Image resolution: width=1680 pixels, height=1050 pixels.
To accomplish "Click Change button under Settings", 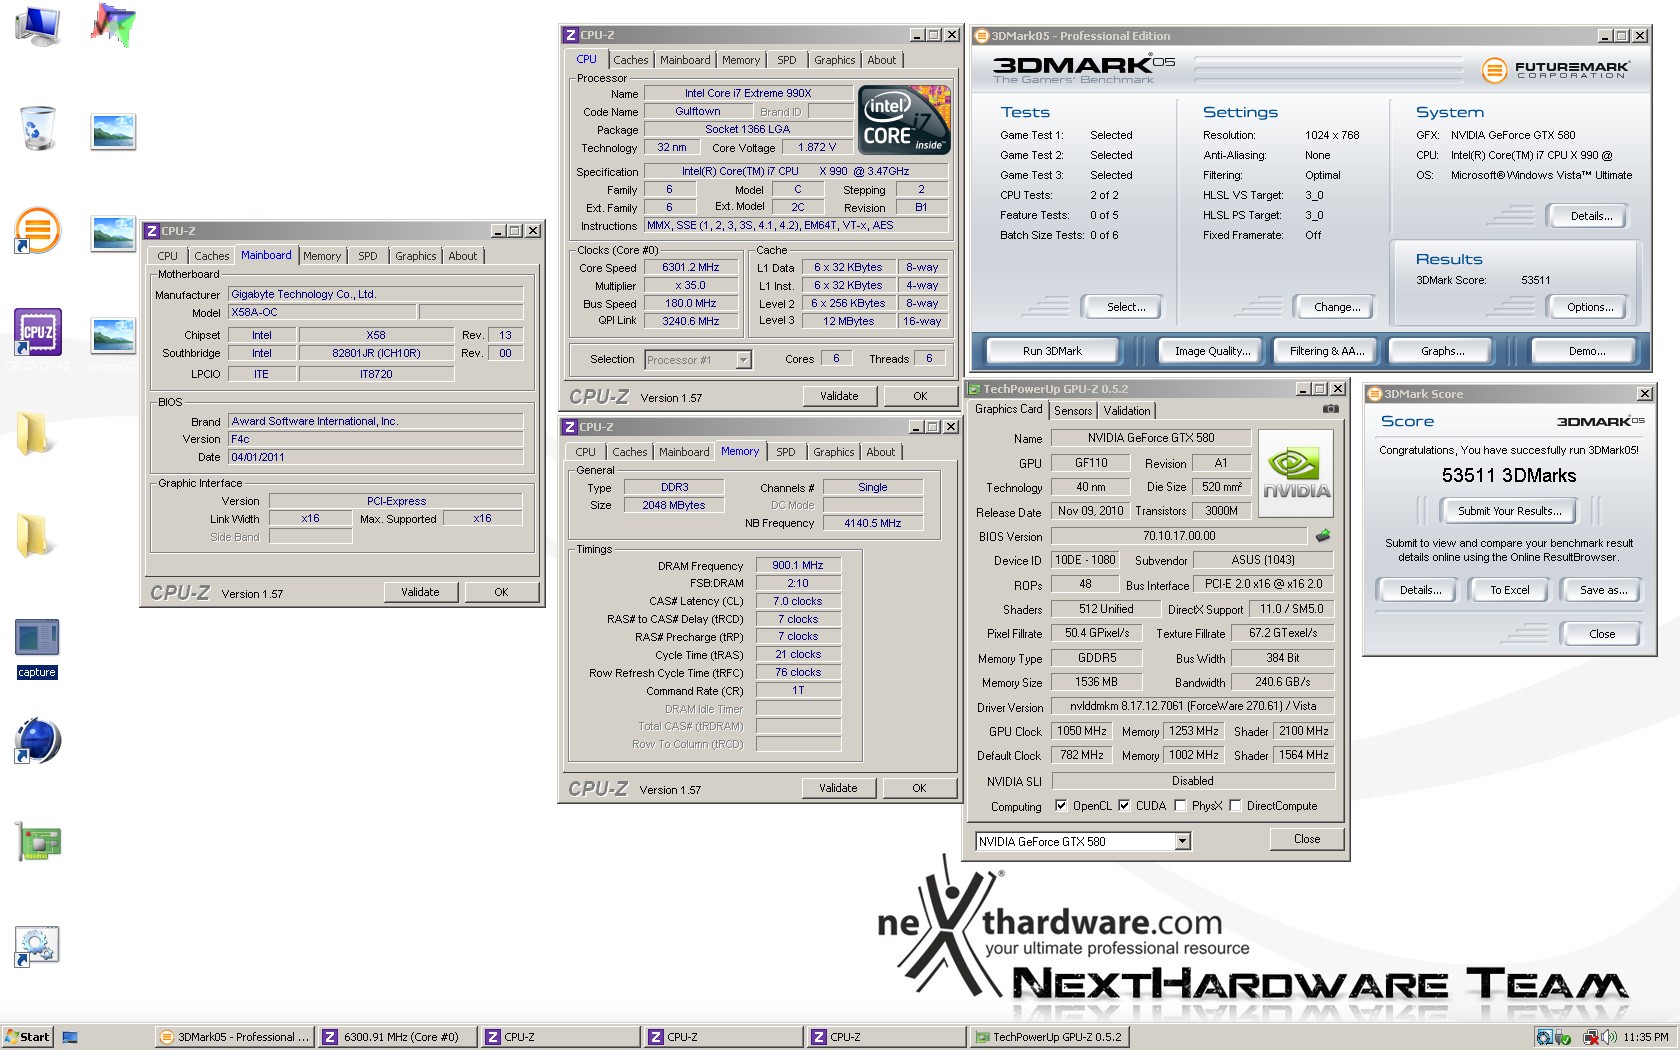I will point(1336,307).
